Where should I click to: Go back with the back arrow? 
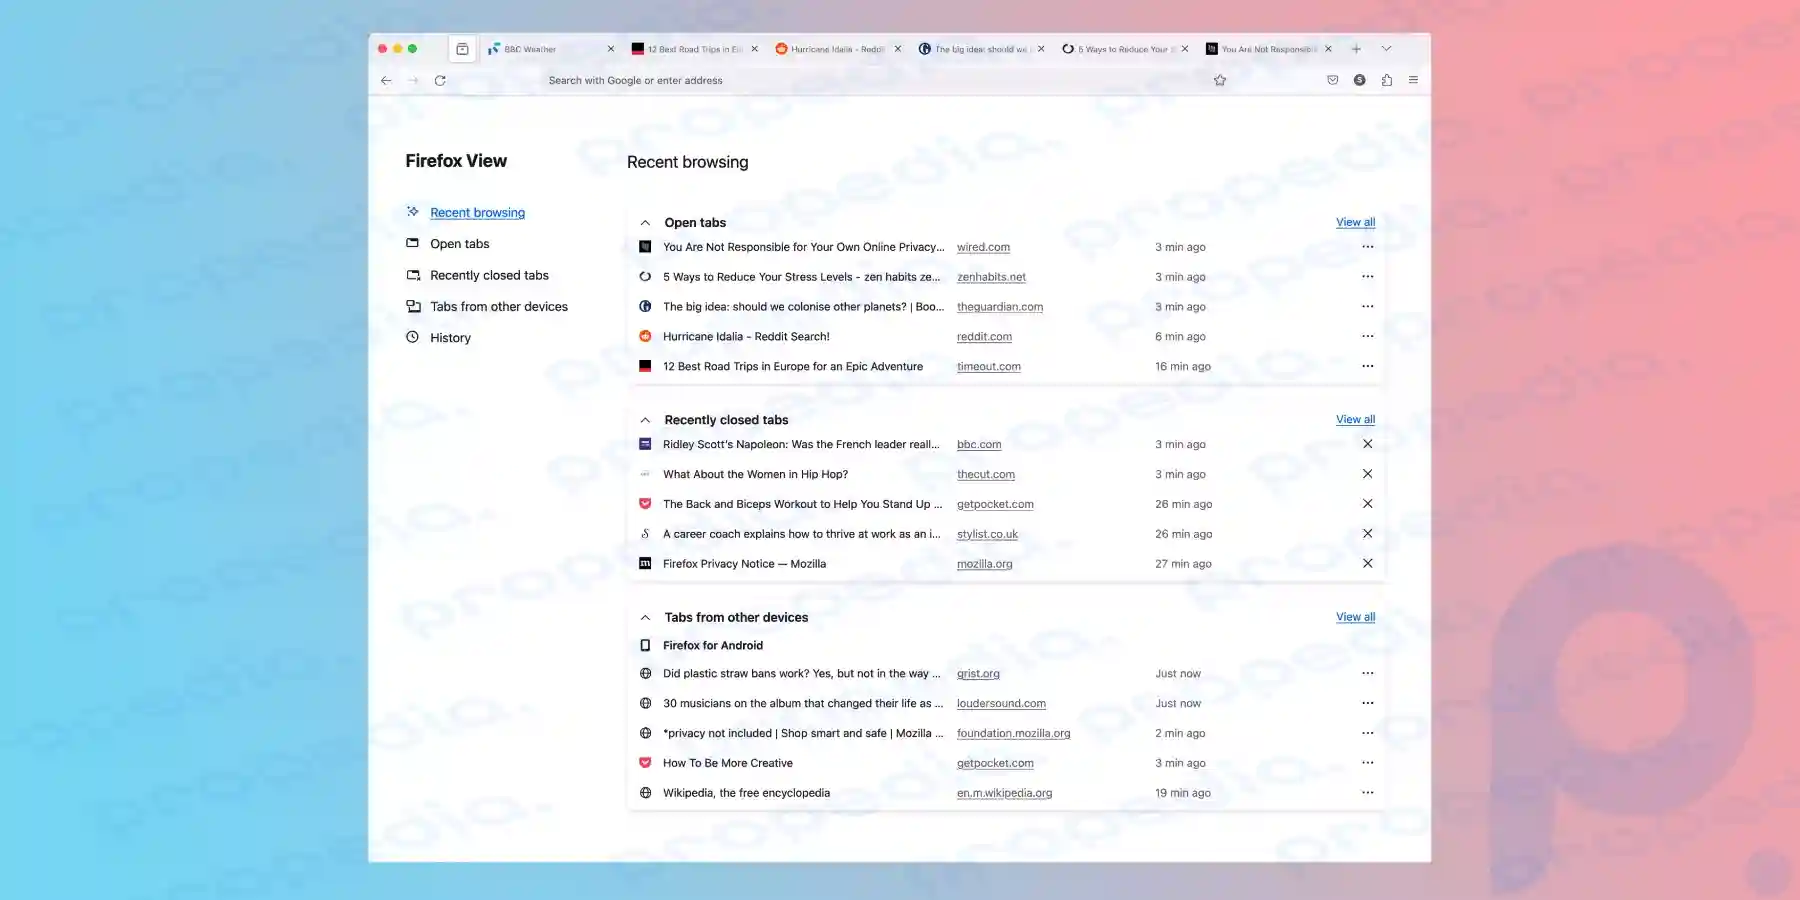(386, 80)
